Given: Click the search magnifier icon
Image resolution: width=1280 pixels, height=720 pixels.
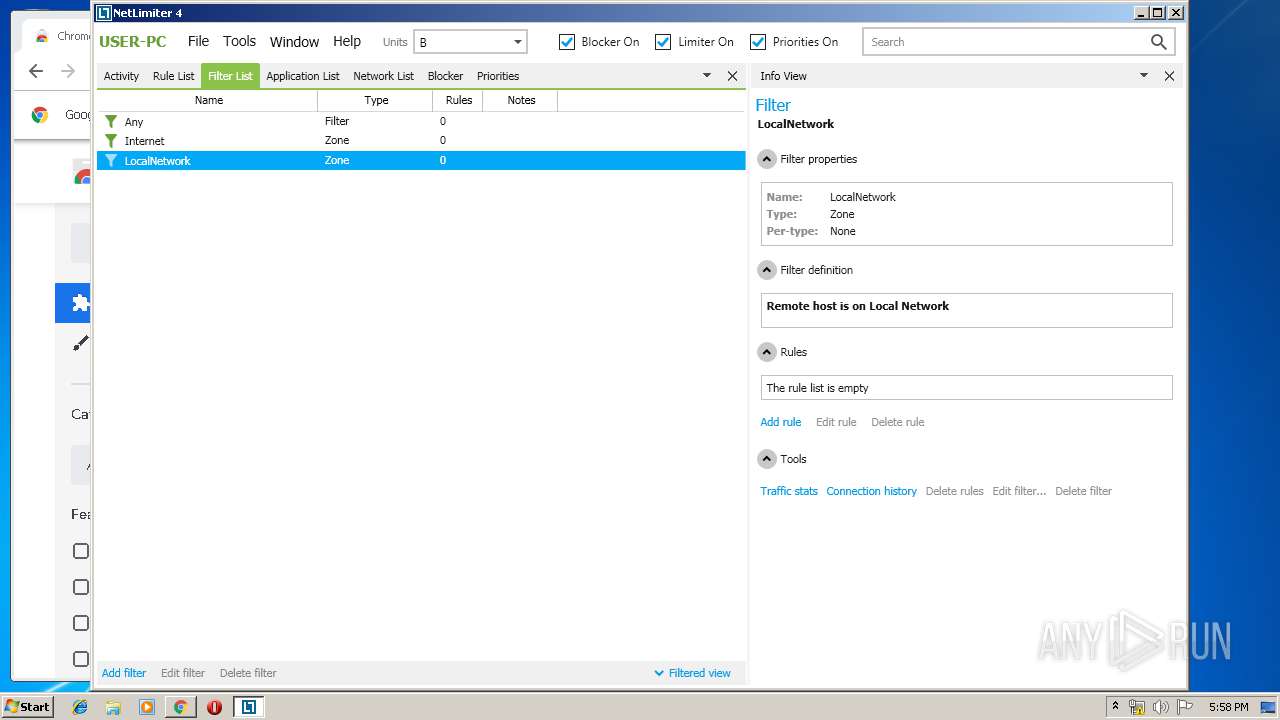Looking at the screenshot, I should 1158,42.
